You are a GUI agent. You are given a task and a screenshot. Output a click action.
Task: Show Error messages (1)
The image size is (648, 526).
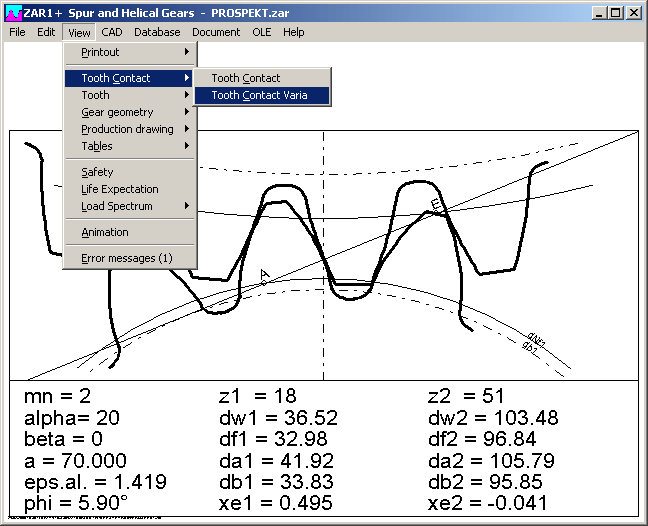[126, 258]
